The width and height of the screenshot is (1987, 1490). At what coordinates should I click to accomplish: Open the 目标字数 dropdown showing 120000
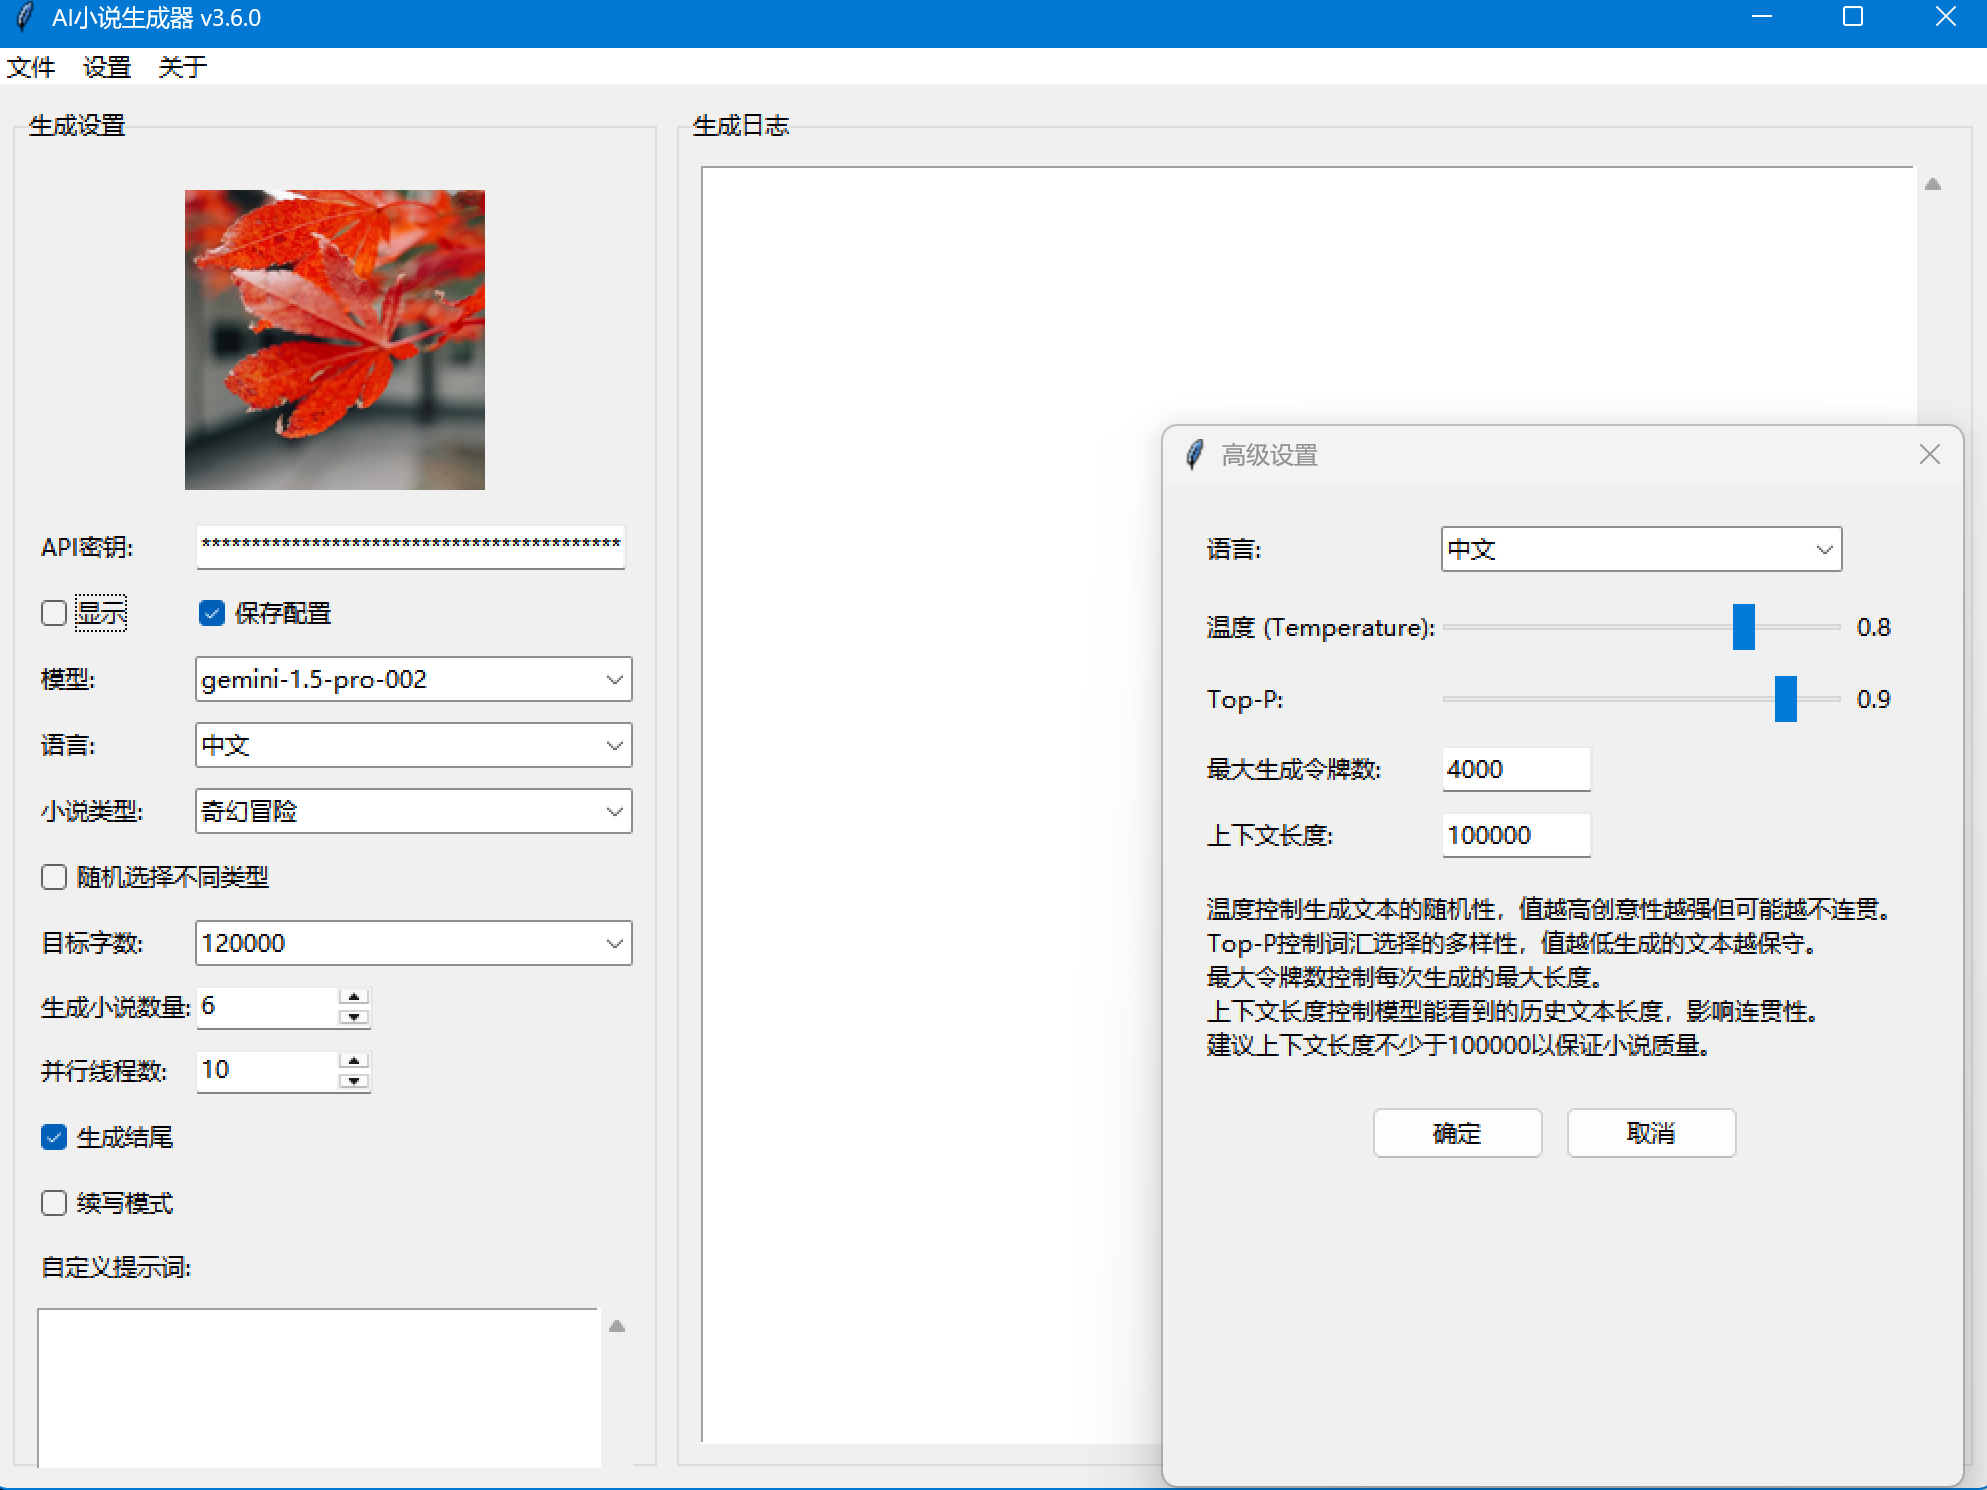414,943
